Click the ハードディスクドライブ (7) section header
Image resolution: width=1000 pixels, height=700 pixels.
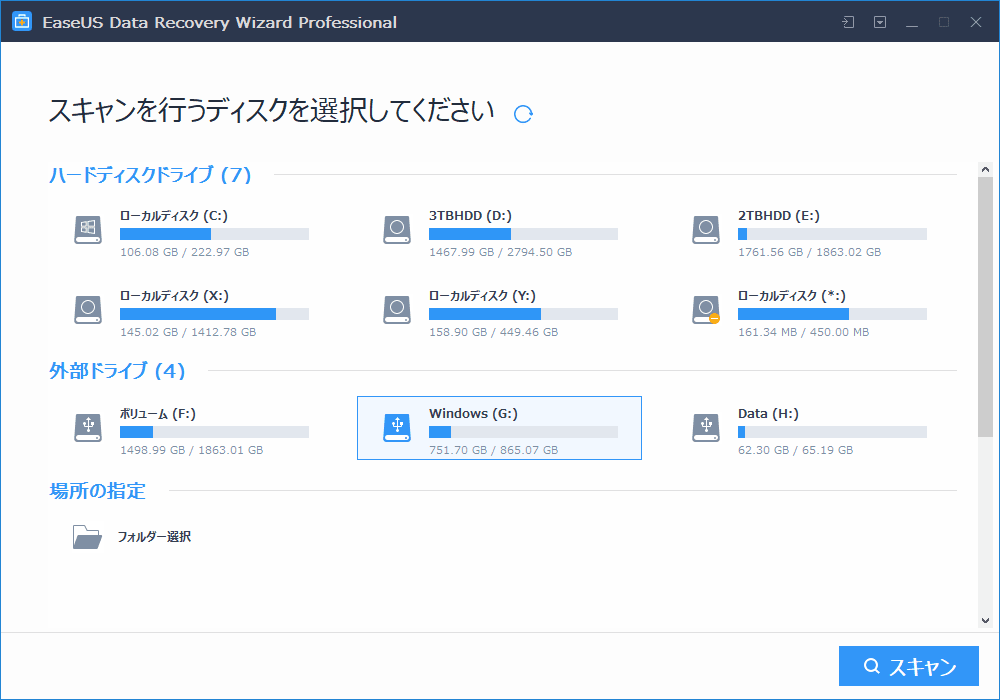pyautogui.click(x=150, y=175)
